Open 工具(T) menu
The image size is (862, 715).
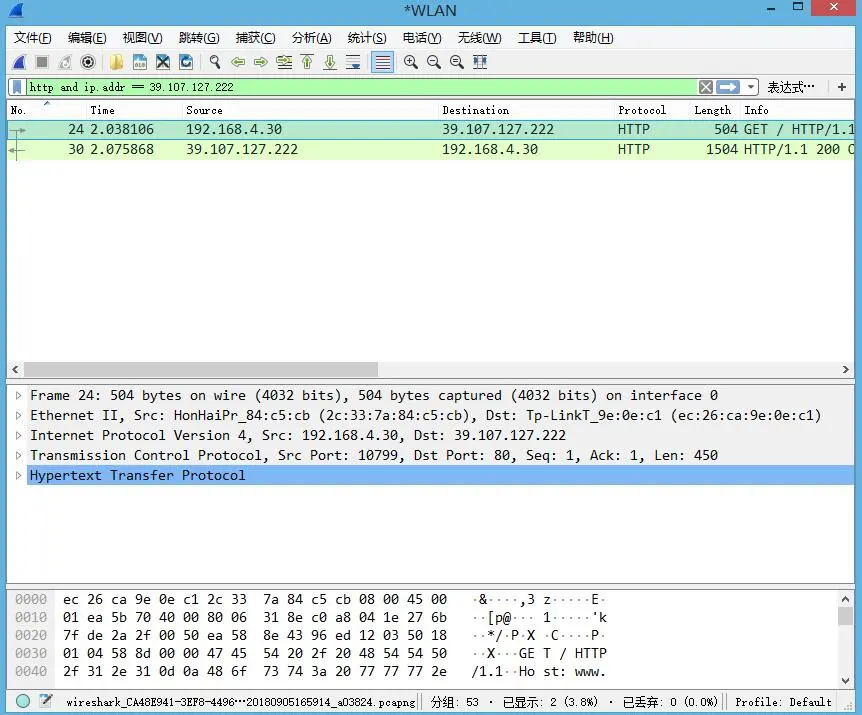point(537,38)
